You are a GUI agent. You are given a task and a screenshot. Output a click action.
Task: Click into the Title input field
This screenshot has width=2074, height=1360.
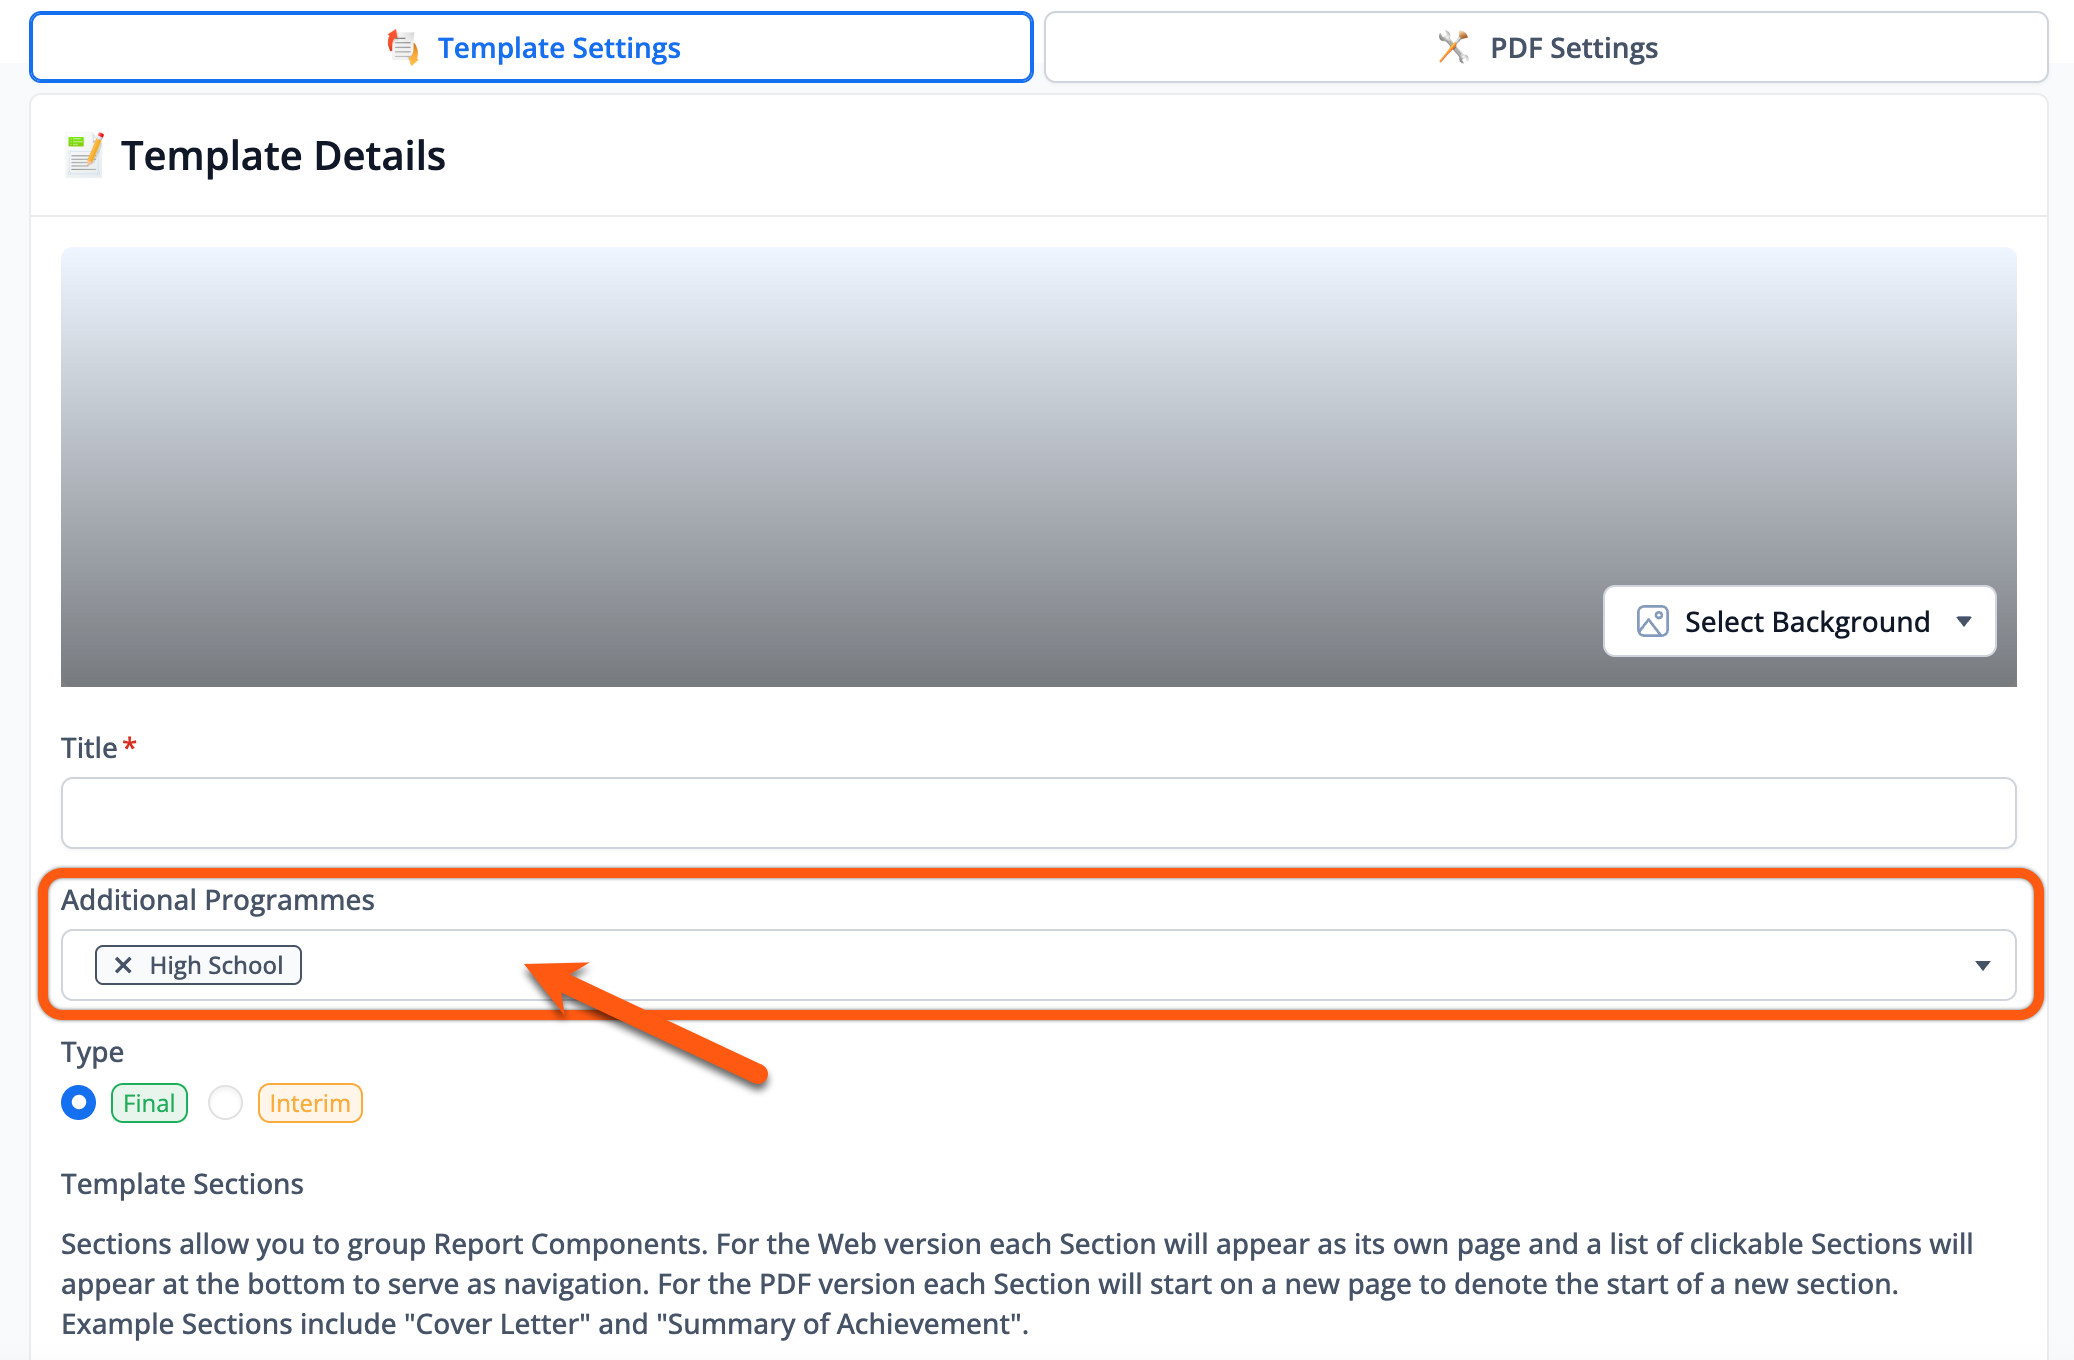click(x=1038, y=813)
